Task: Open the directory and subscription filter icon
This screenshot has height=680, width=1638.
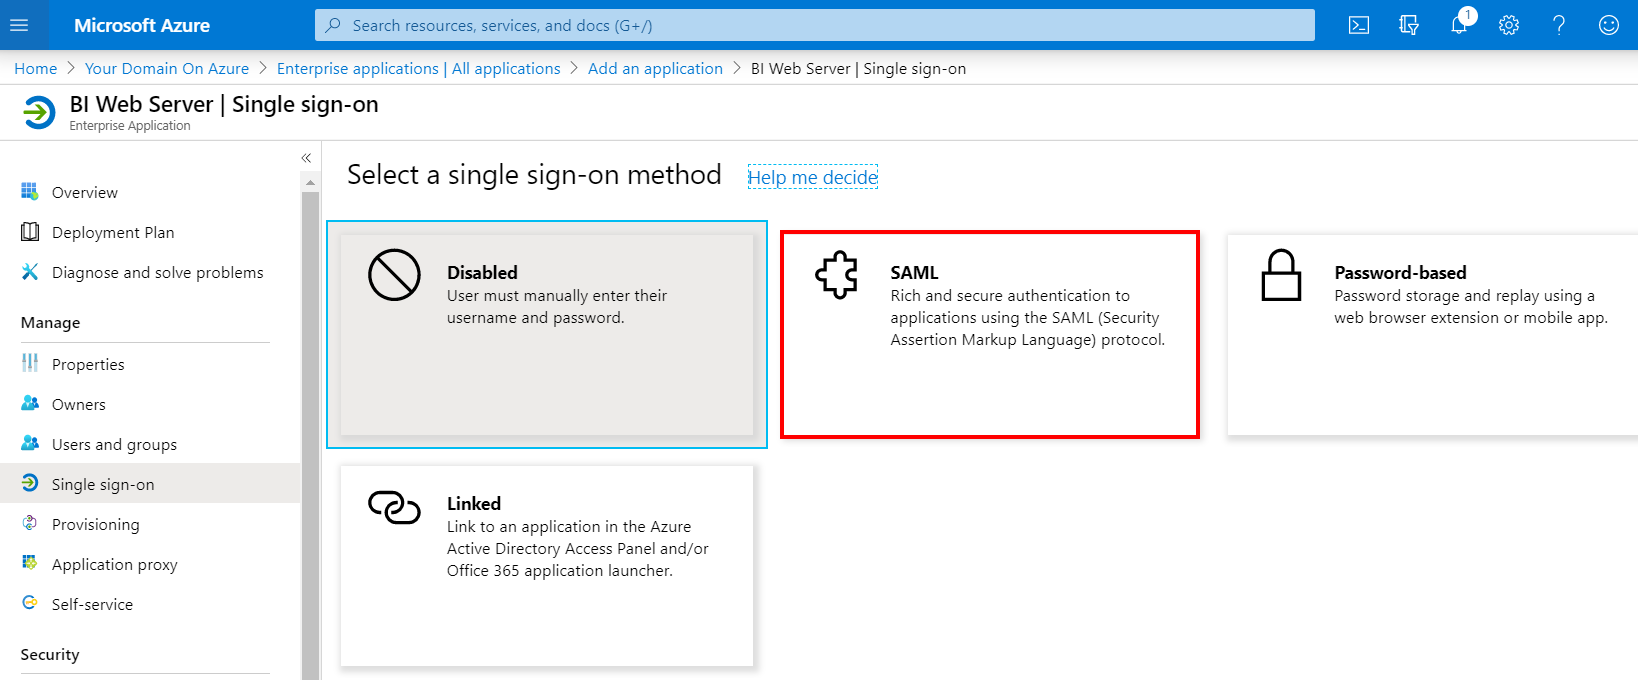Action: tap(1409, 25)
